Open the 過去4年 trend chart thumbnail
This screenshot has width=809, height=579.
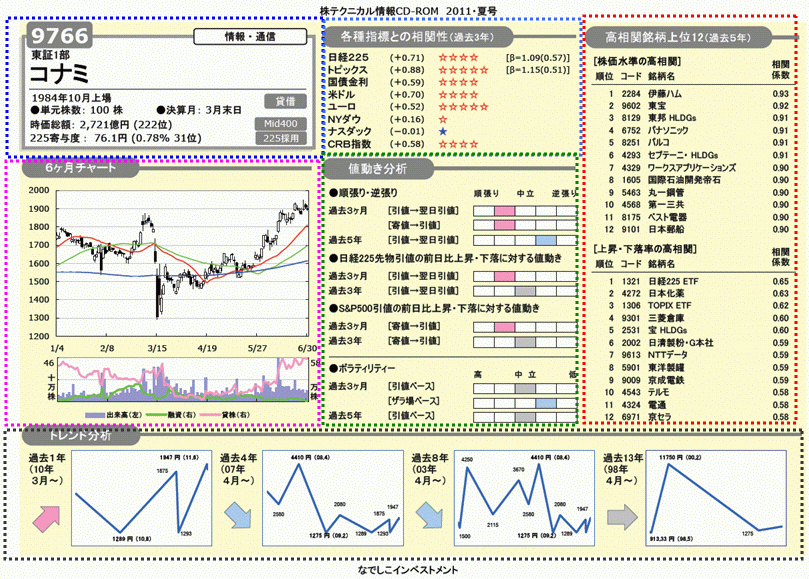pos(333,498)
